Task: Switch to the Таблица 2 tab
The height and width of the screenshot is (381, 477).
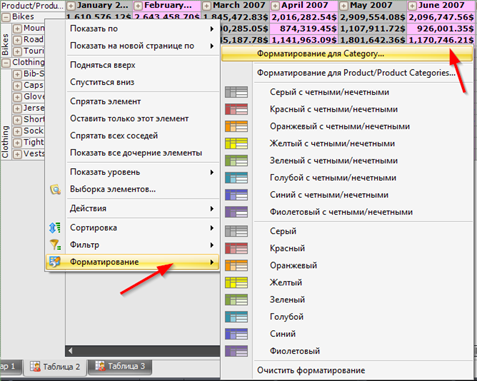Action: 55,367
